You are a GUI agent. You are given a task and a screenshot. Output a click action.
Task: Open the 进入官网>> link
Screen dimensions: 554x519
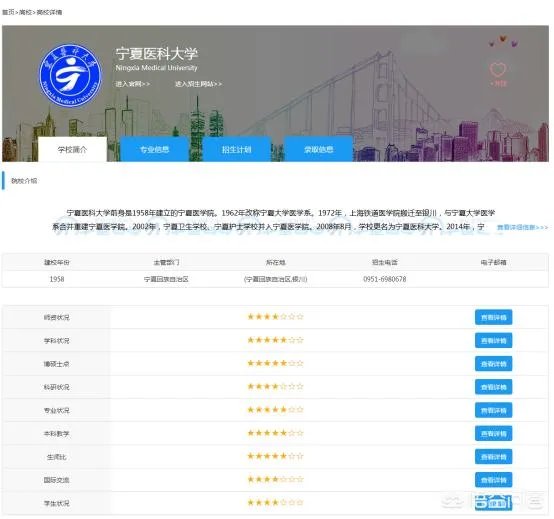pyautogui.click(x=133, y=84)
